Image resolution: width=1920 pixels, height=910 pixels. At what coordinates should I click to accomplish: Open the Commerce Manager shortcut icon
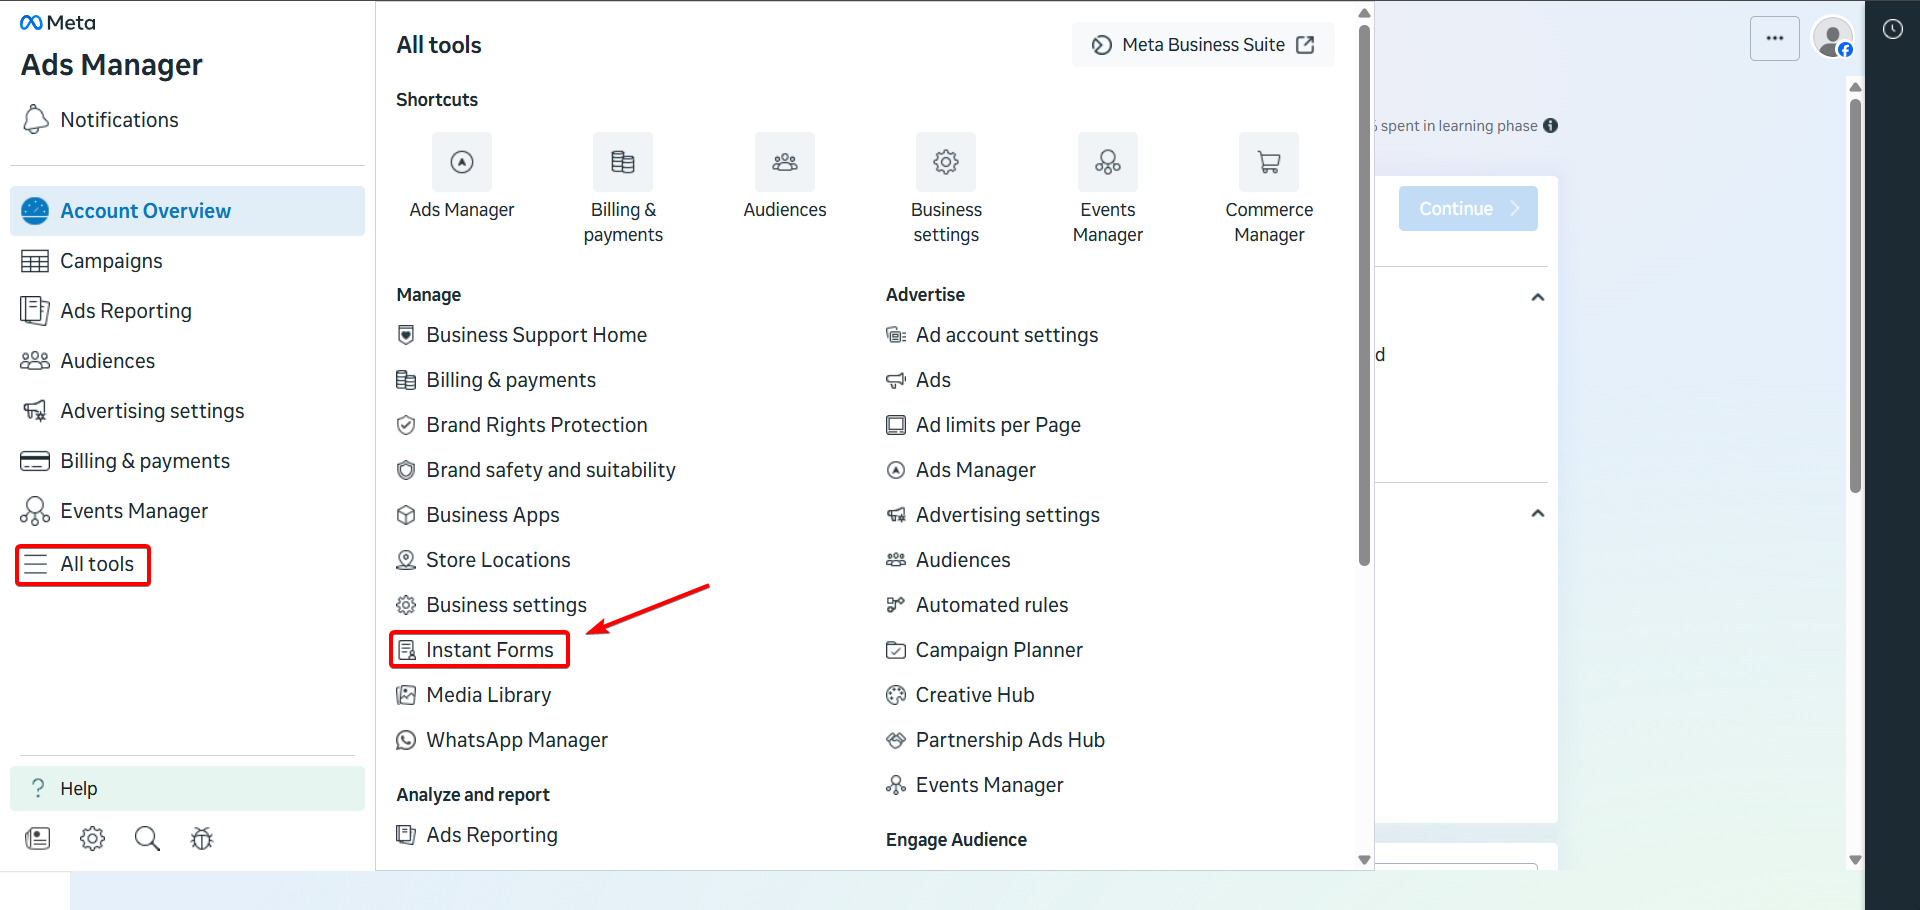tap(1268, 161)
